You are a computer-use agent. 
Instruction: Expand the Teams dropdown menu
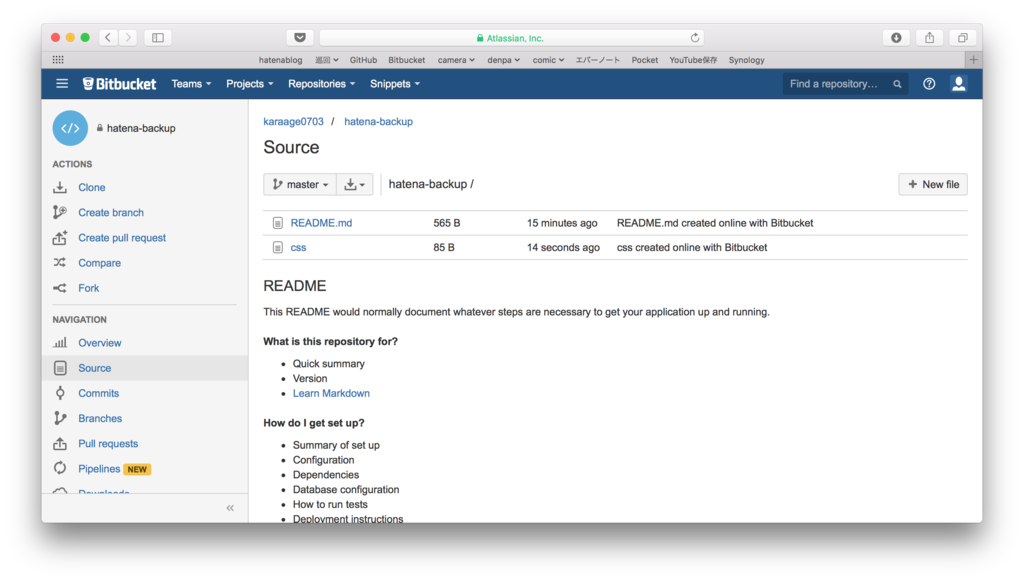[x=191, y=84]
